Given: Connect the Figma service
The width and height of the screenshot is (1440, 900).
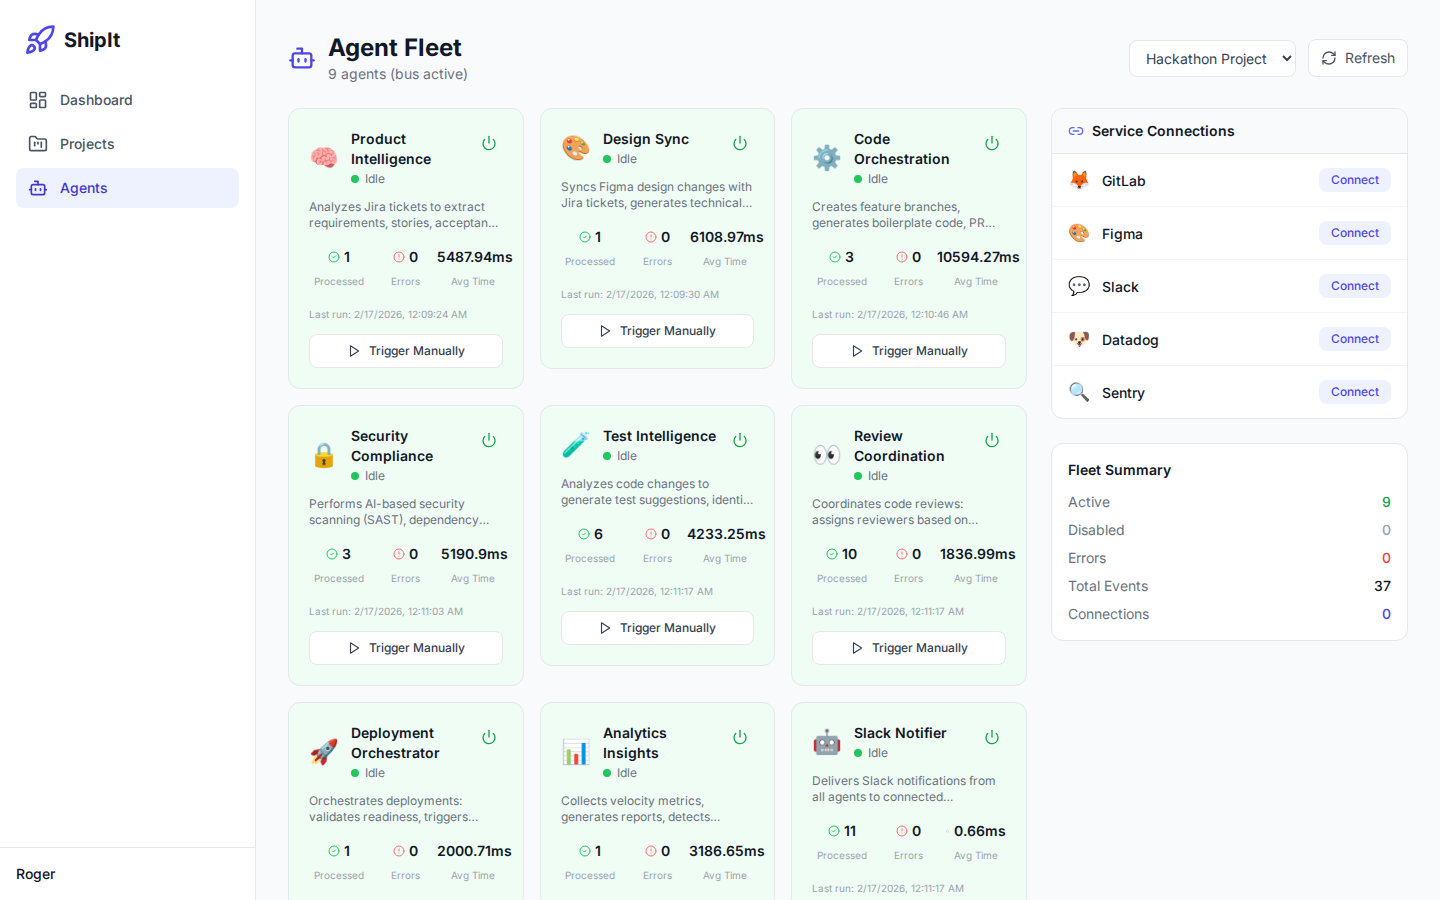Looking at the screenshot, I should (1355, 233).
